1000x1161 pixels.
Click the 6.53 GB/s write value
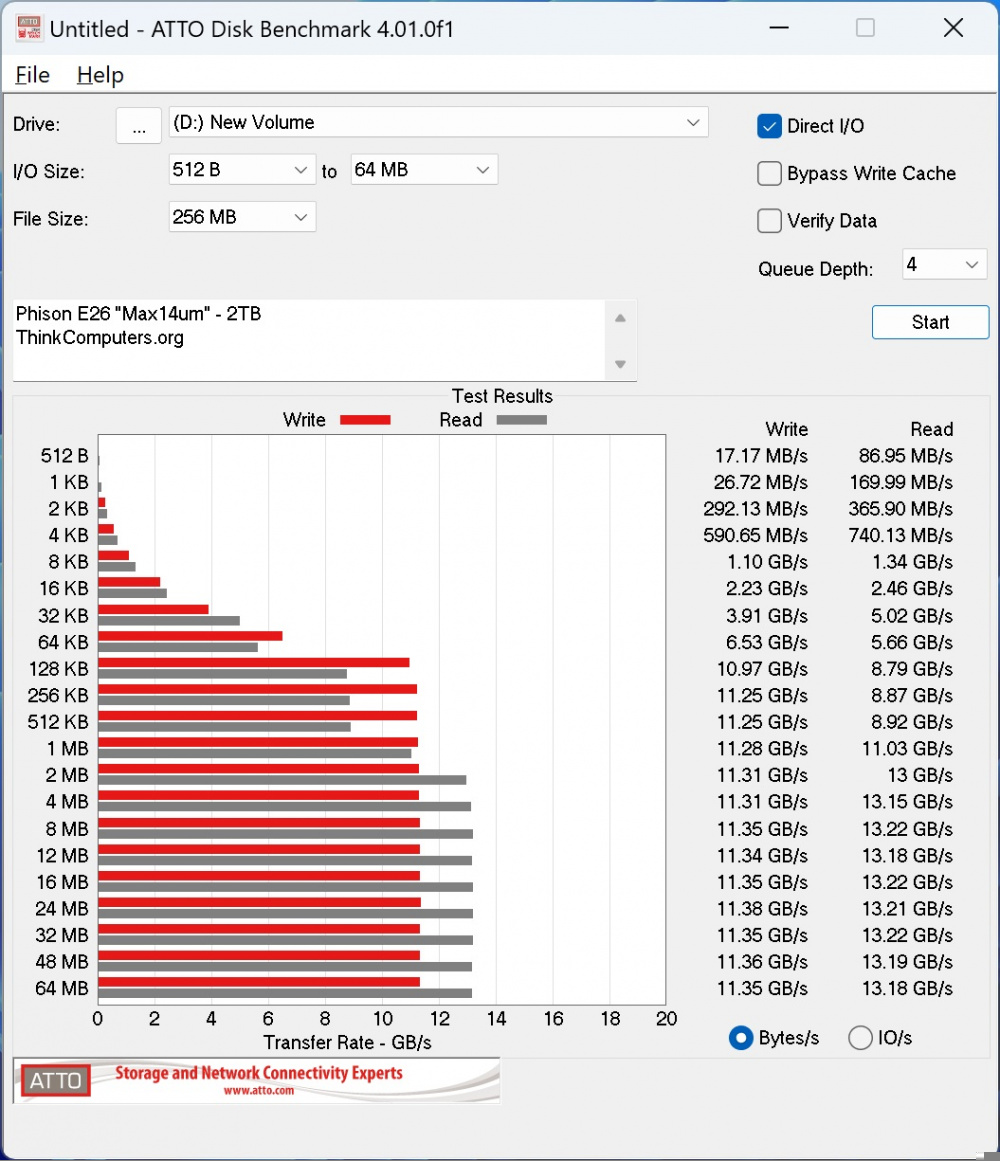click(x=767, y=642)
